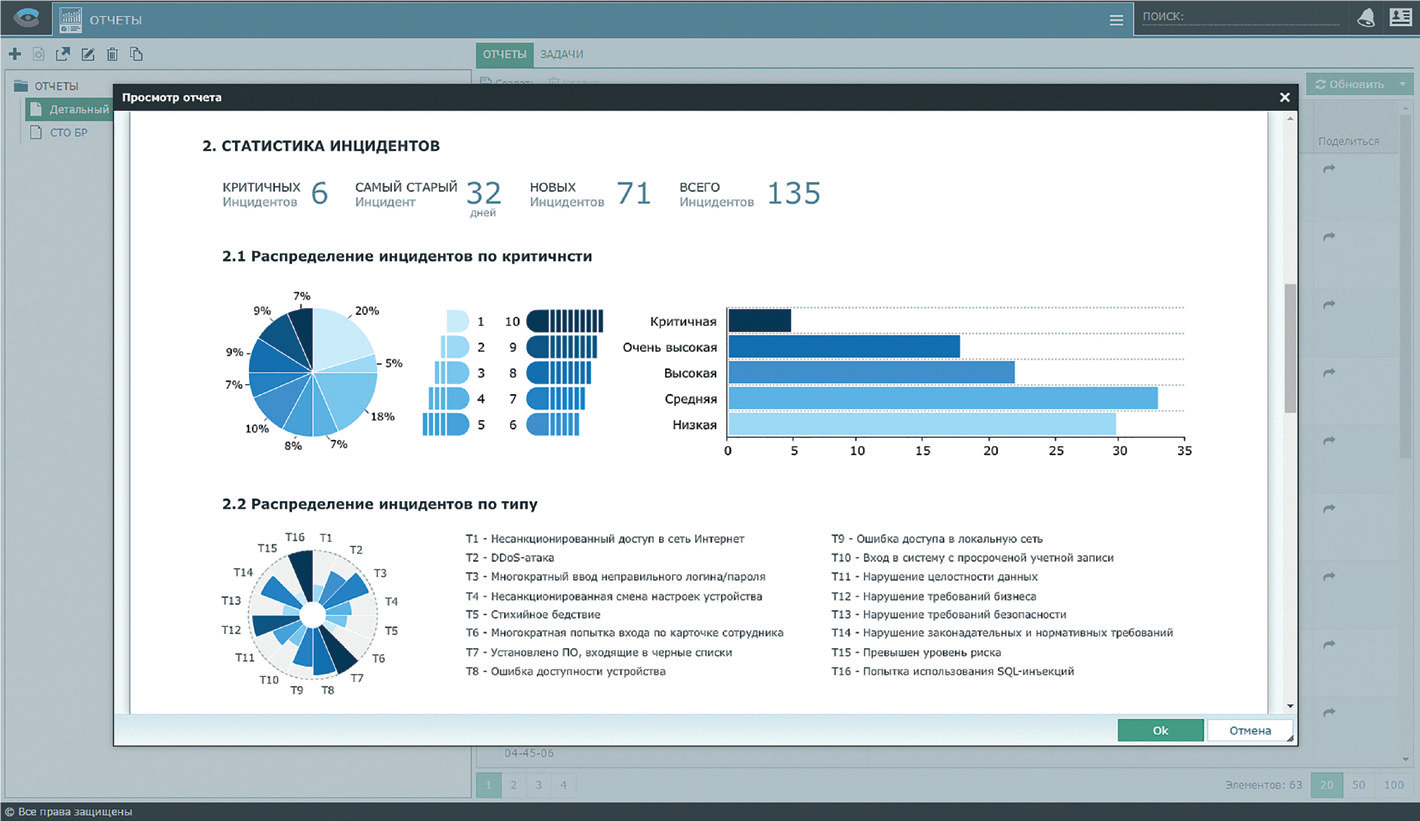Set page size to 20 elements
Viewport: 1420px width, 821px height.
[1326, 785]
